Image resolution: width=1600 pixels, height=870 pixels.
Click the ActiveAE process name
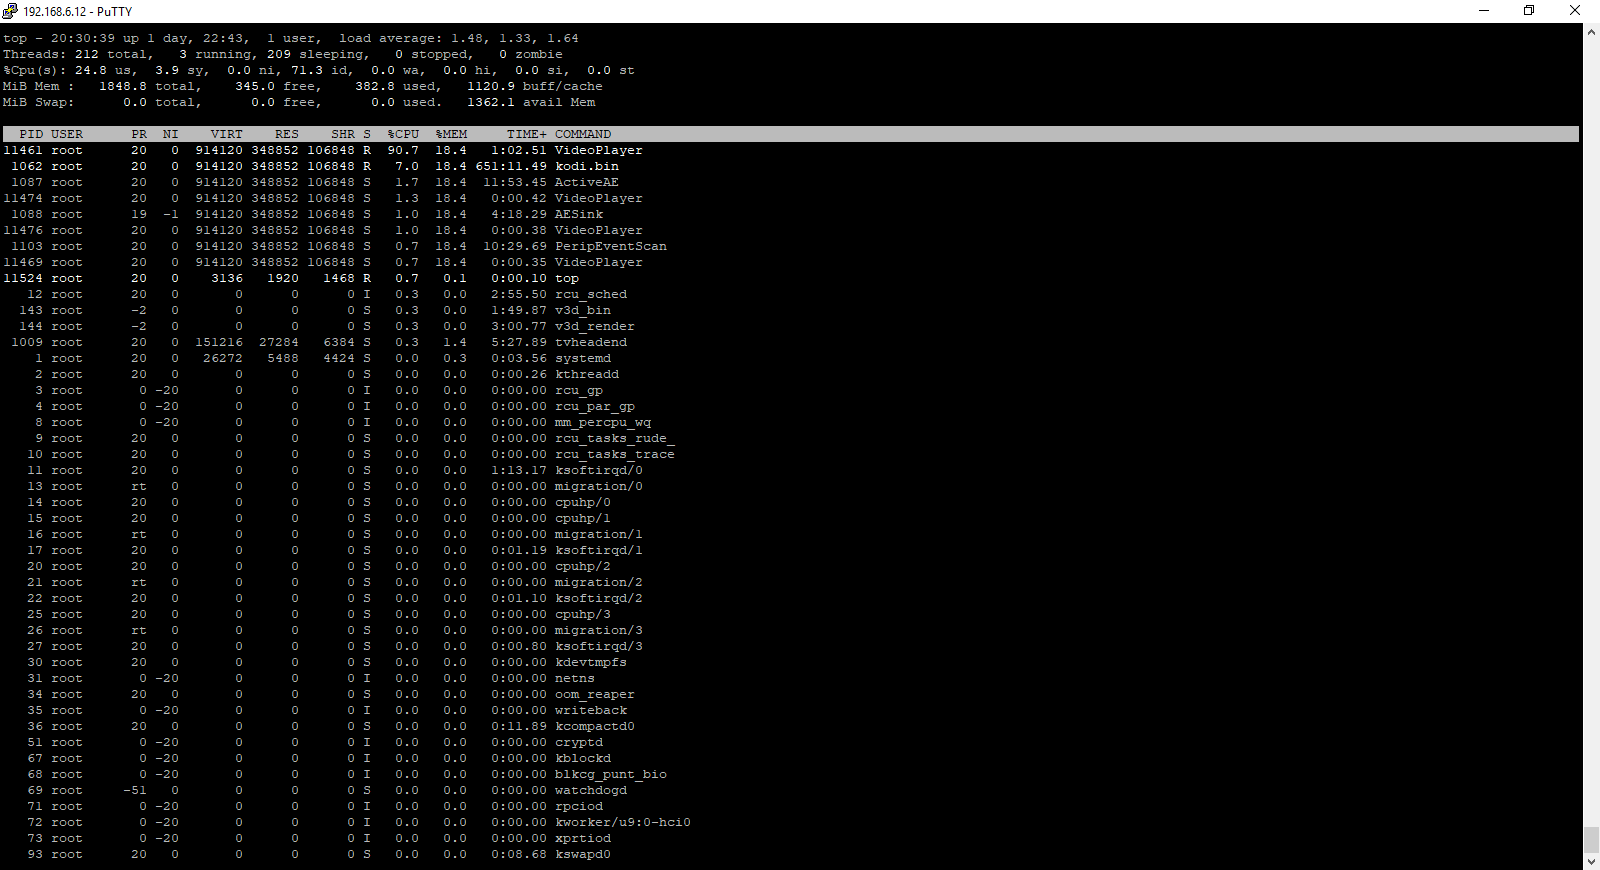[587, 183]
